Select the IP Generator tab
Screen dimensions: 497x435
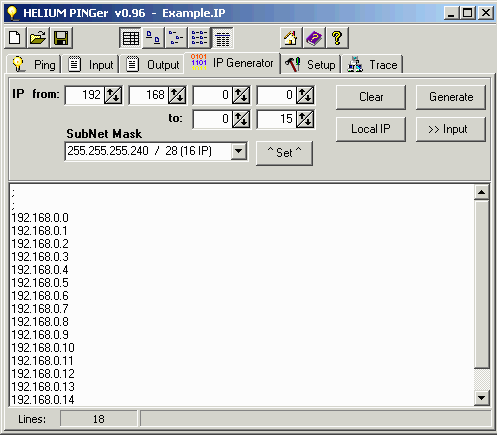pyautogui.click(x=232, y=63)
